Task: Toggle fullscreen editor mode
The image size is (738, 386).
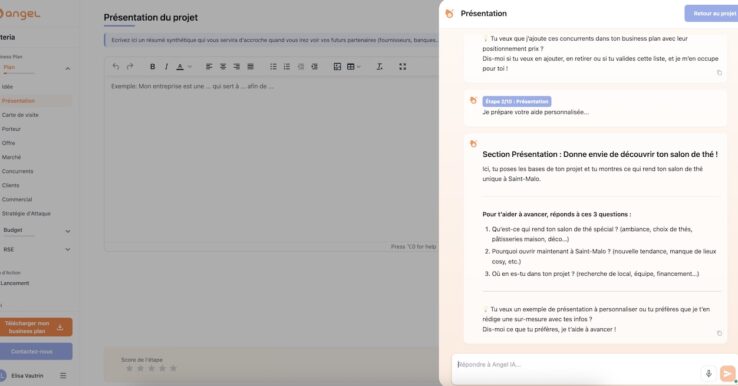Action: [x=402, y=67]
